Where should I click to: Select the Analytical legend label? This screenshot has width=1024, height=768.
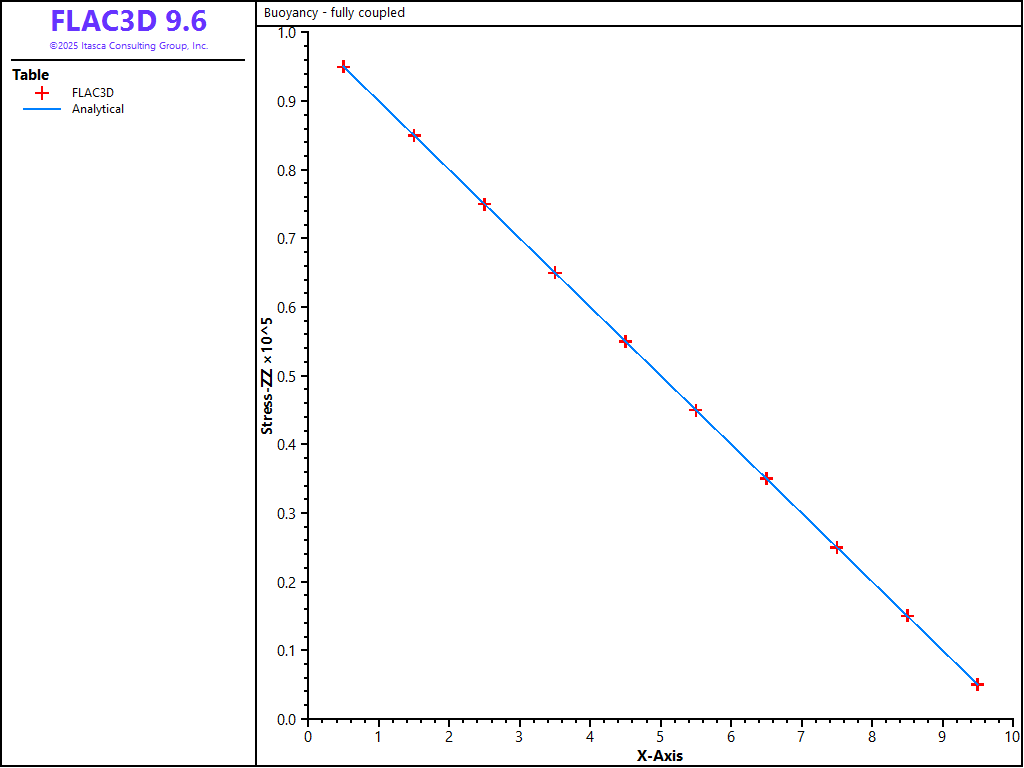point(98,109)
